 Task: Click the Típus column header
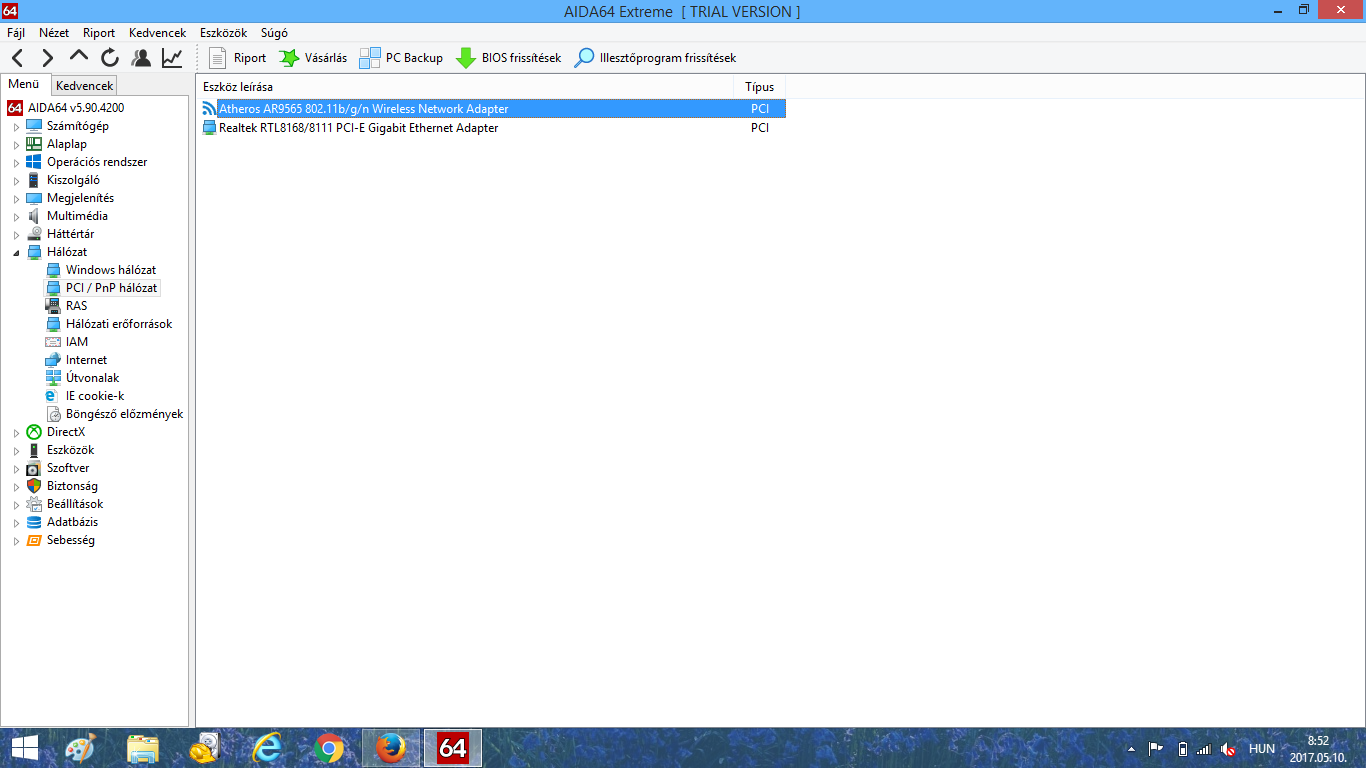(760, 87)
